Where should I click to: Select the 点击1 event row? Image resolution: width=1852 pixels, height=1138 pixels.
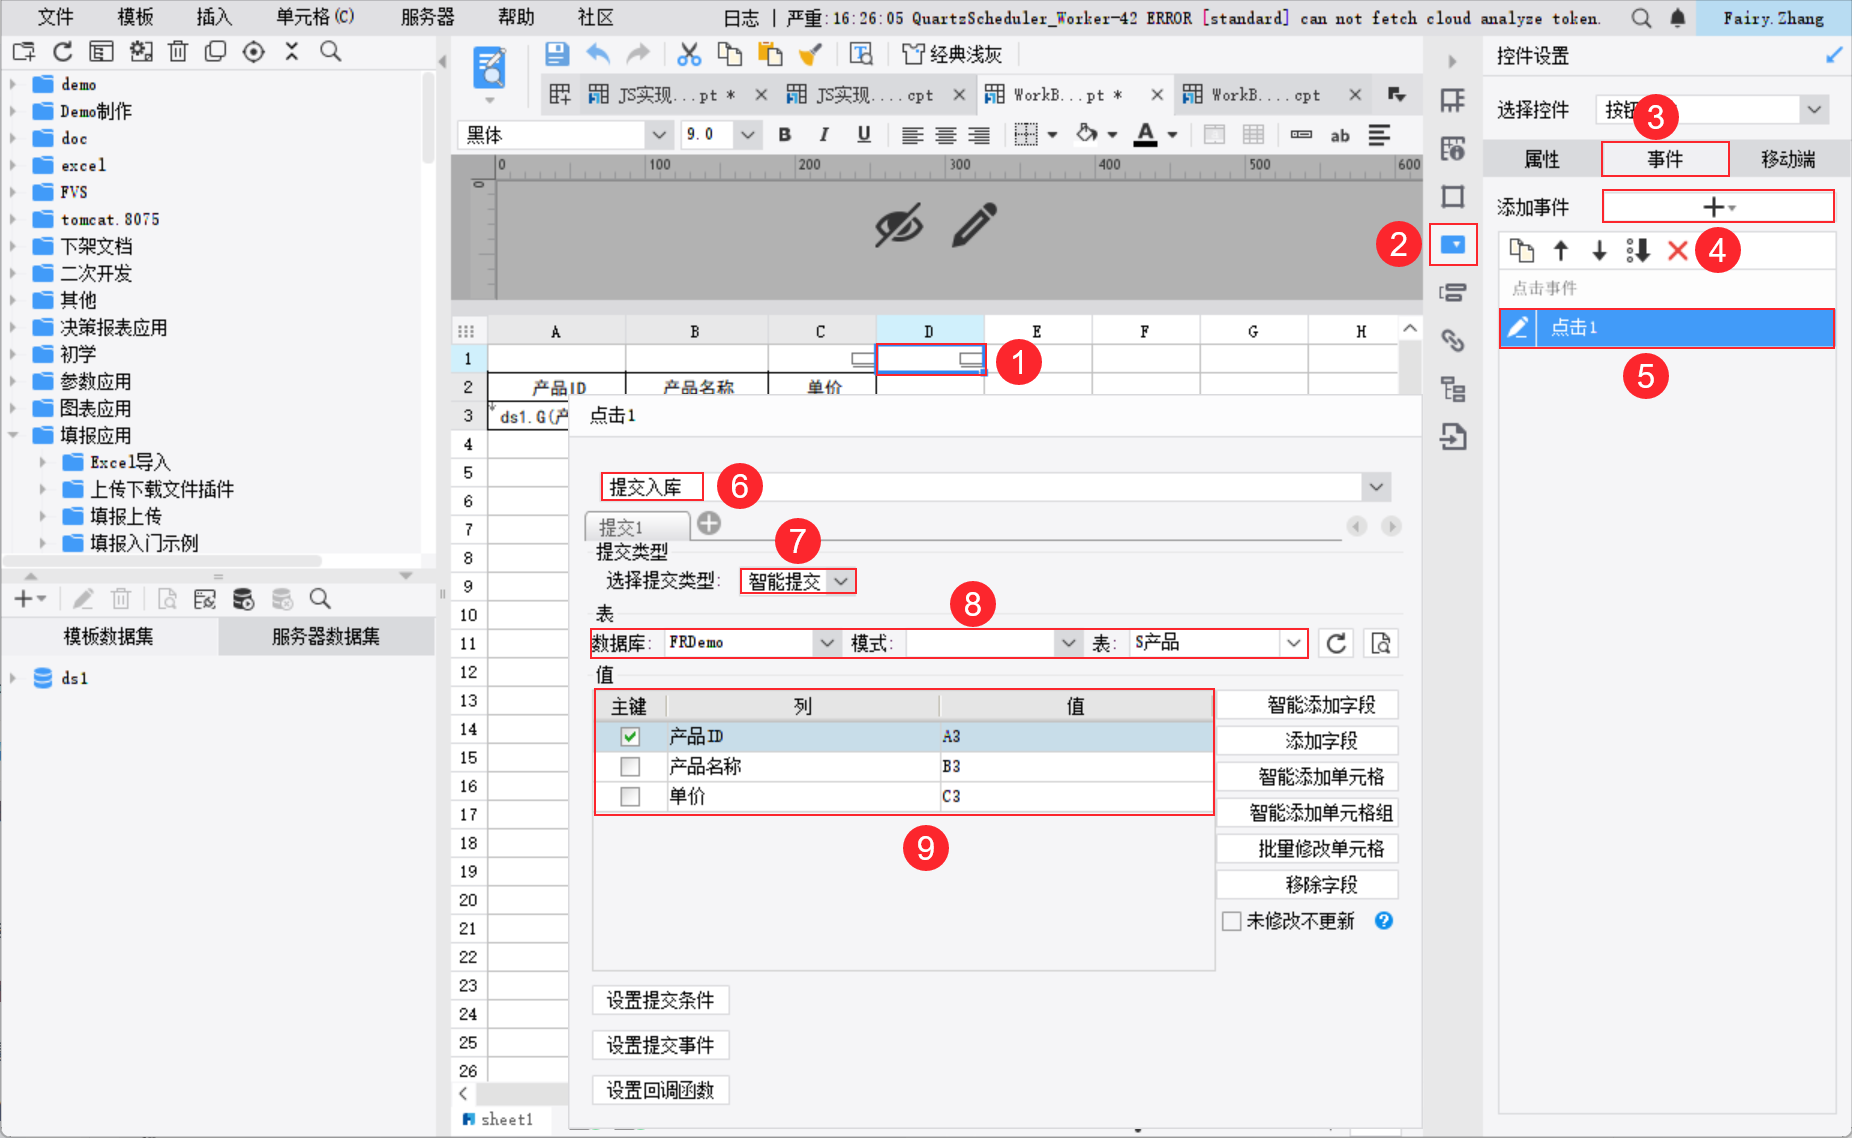click(x=1667, y=328)
